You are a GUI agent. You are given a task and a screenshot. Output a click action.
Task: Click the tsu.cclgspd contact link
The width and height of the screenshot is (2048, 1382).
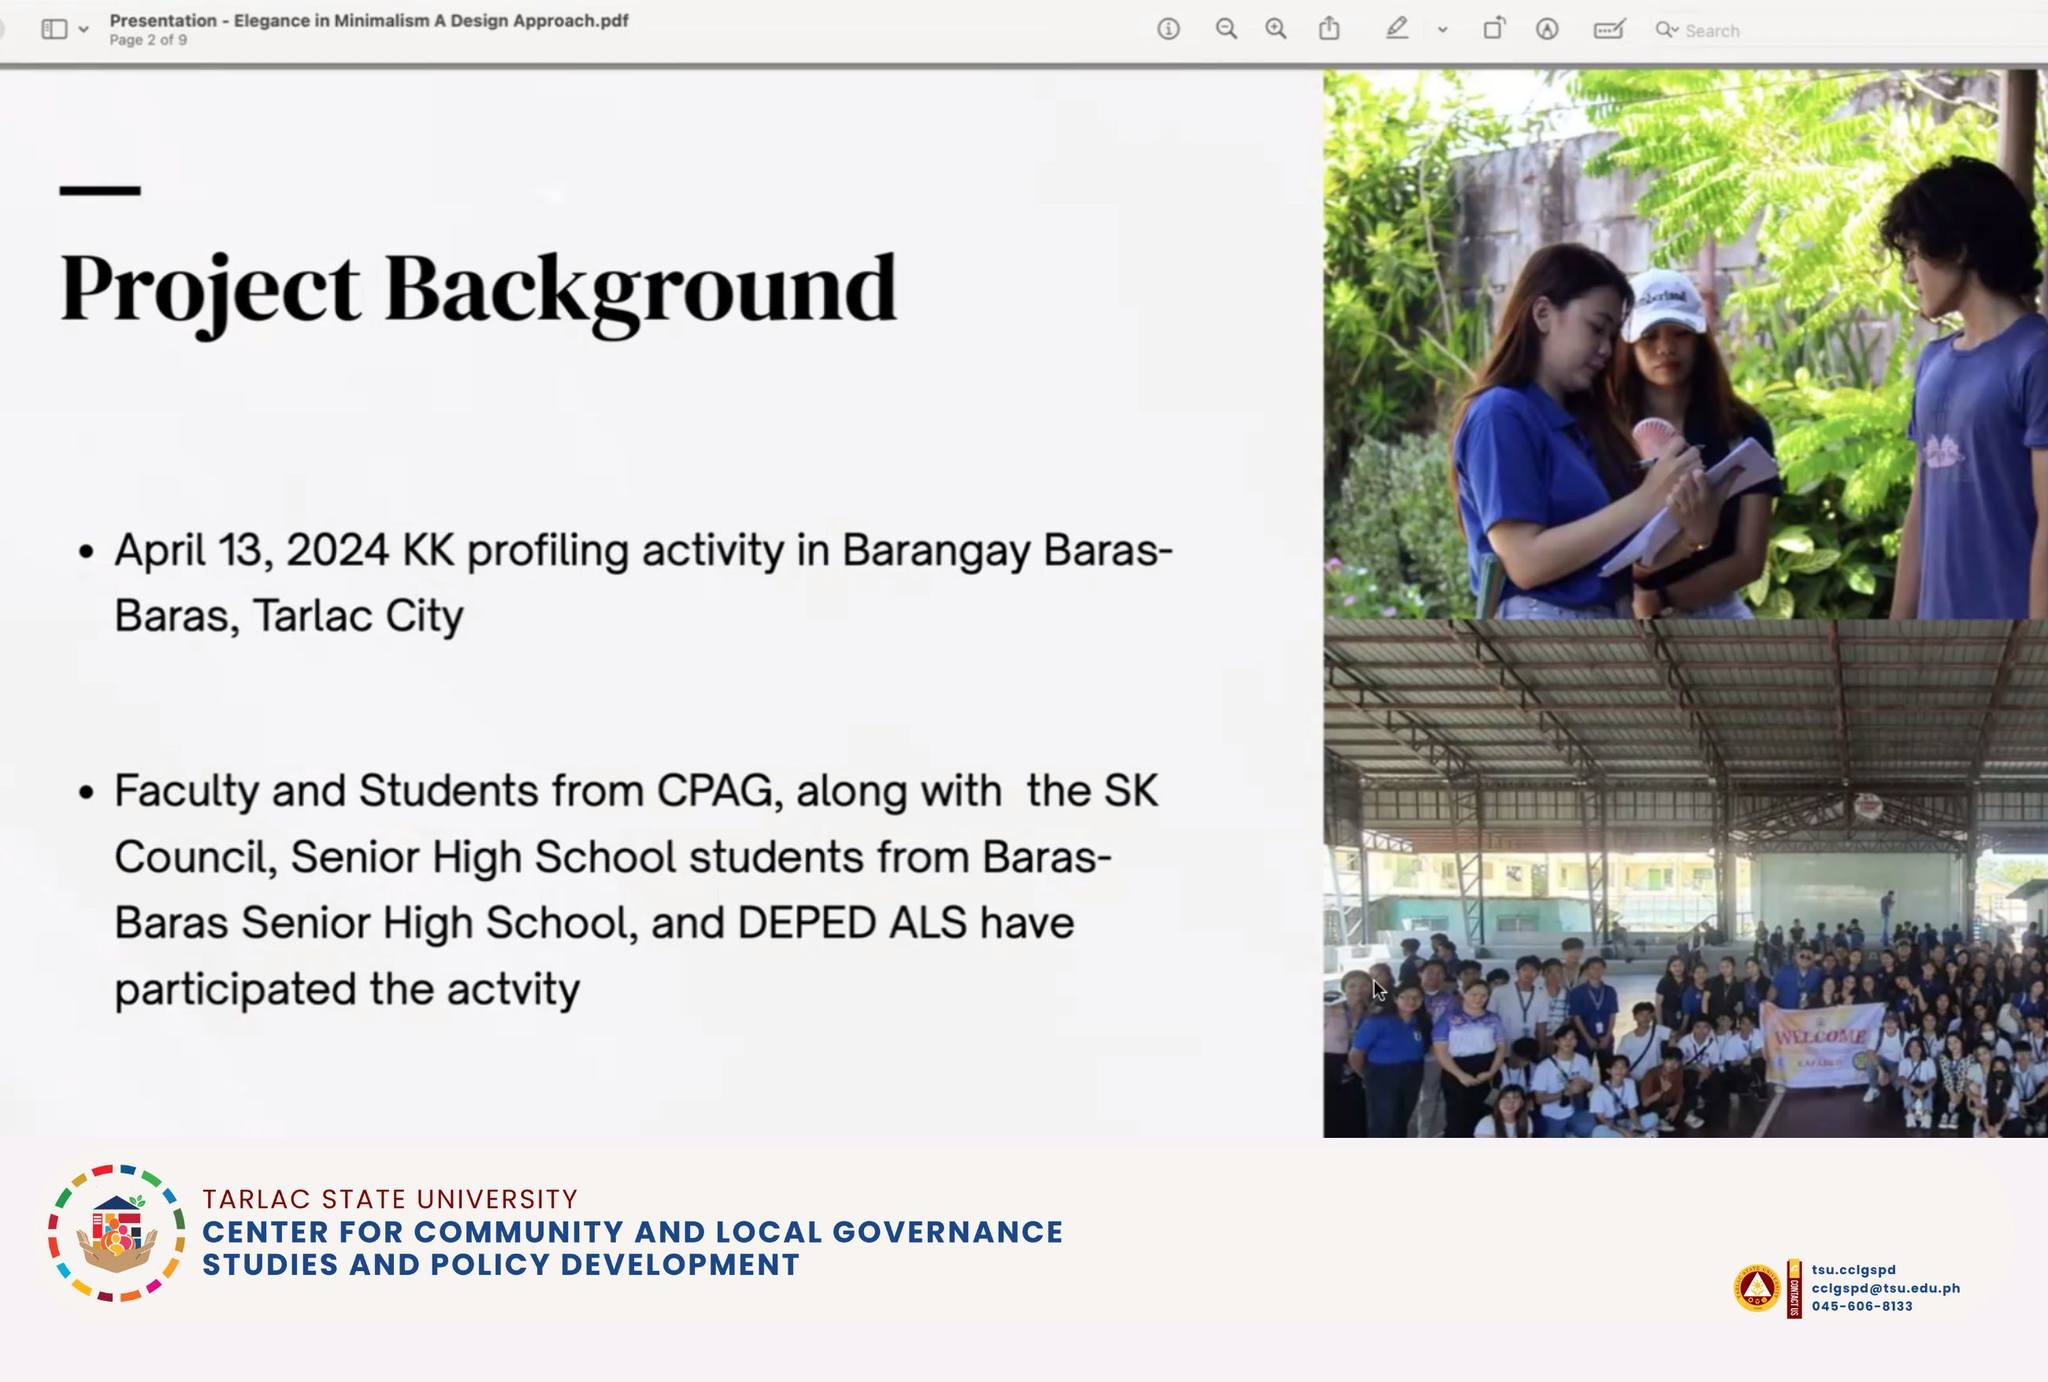[x=1853, y=1270]
